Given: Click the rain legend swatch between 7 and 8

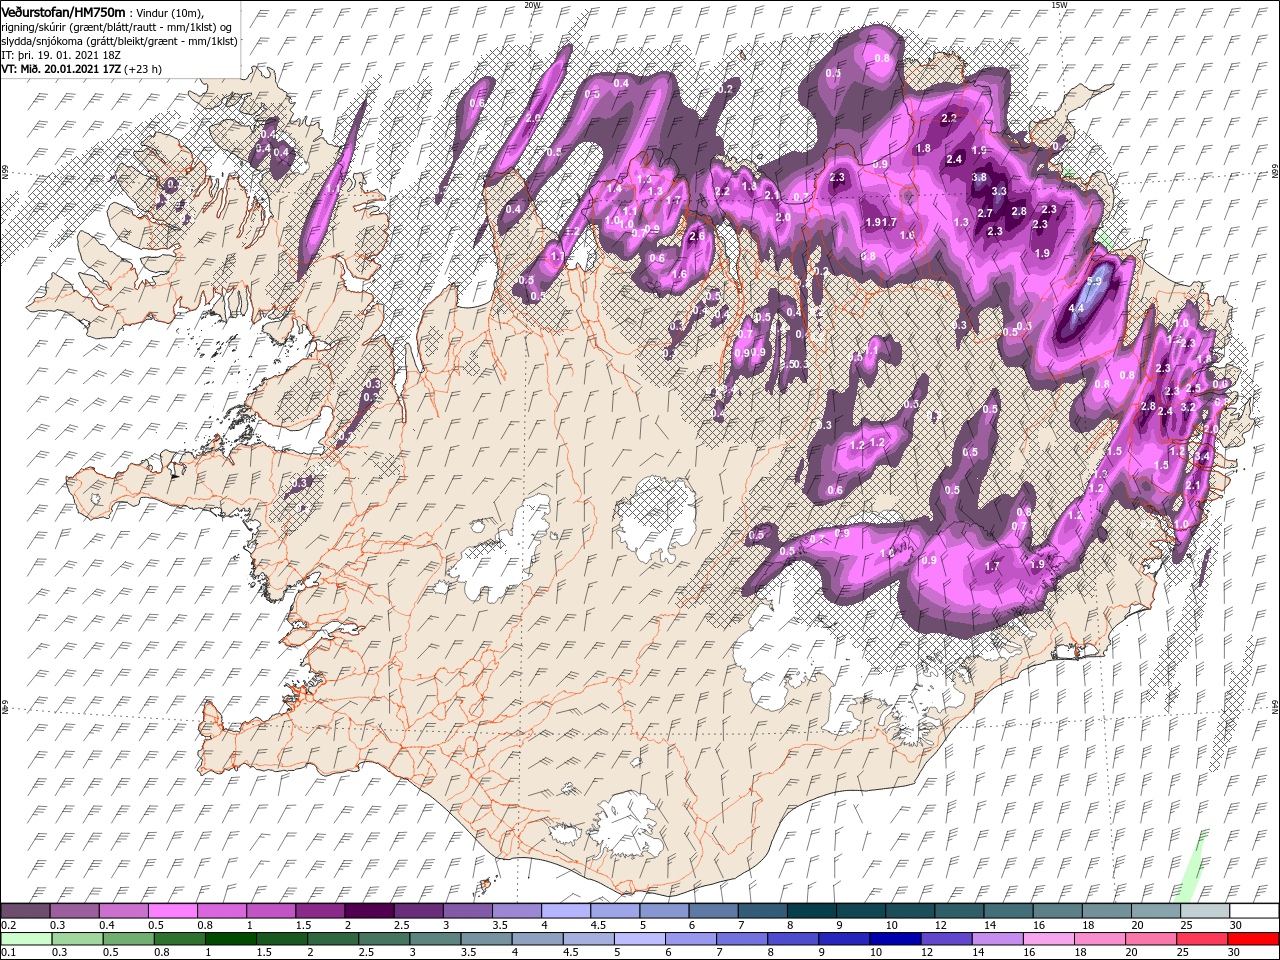Looking at the screenshot, I should pyautogui.click(x=743, y=938).
